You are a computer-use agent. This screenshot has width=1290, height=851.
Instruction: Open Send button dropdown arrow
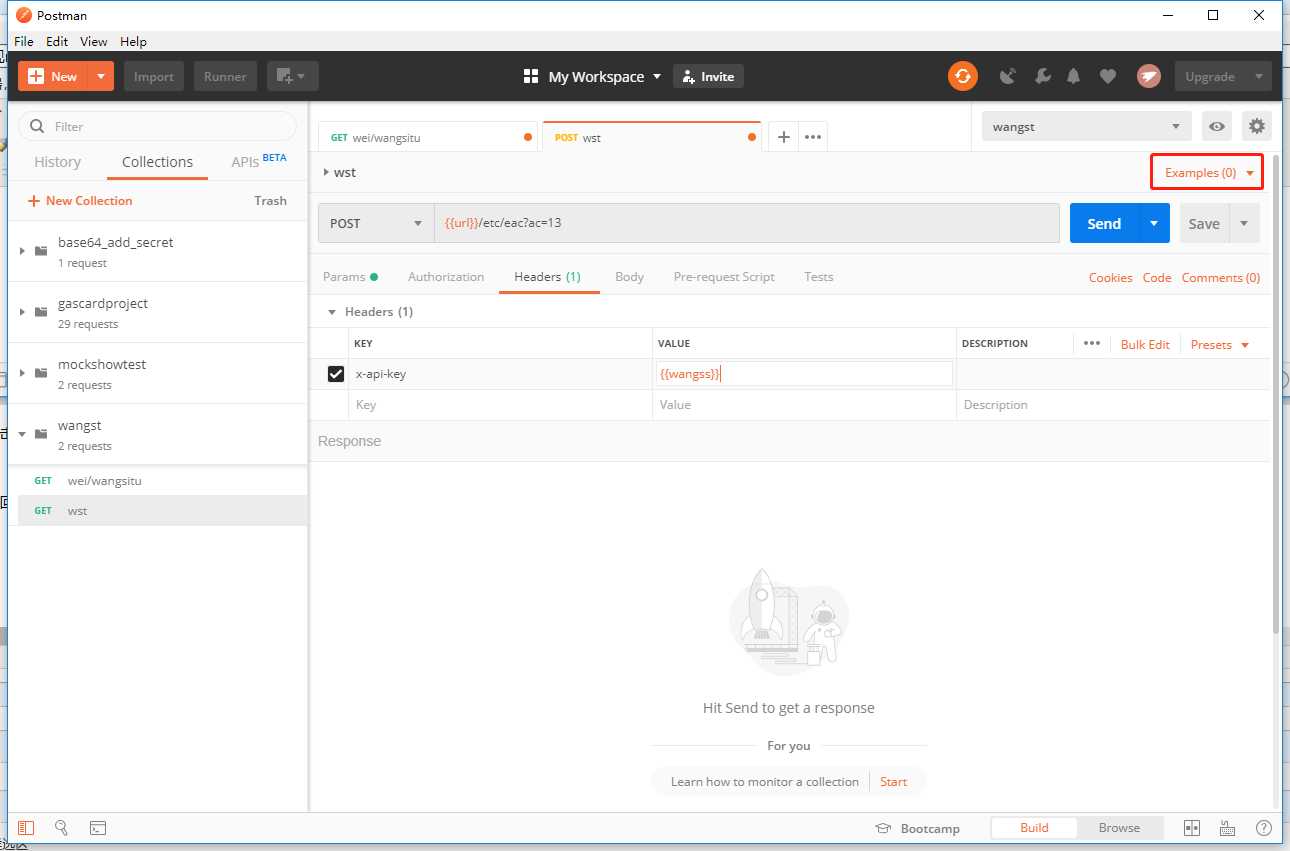(x=1153, y=223)
